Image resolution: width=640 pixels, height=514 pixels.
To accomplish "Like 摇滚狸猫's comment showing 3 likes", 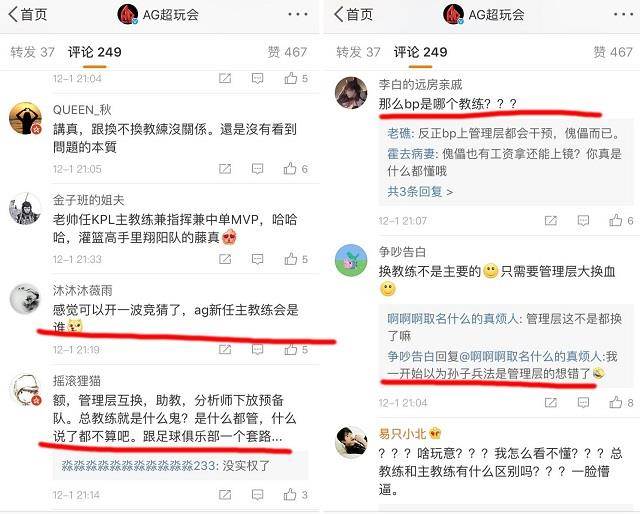I will pos(290,494).
